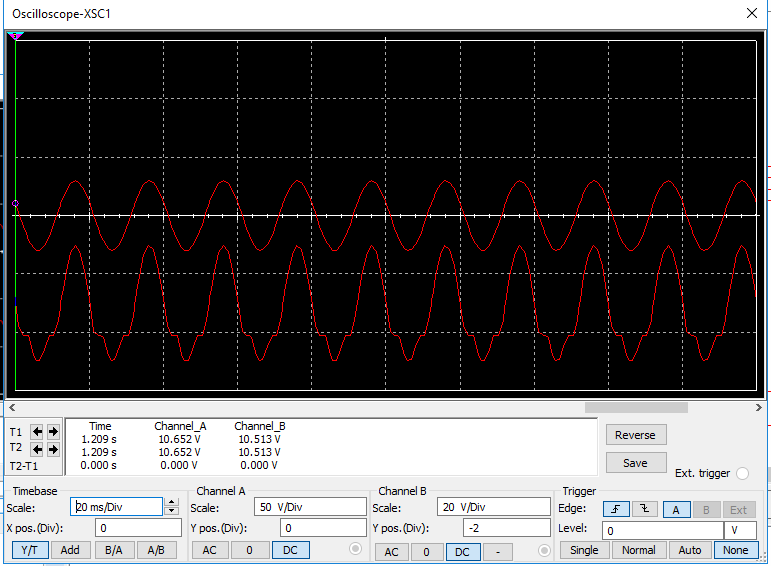This screenshot has height=566, width=771.
Task: Switch to B/A display mode
Action: pyautogui.click(x=114, y=550)
